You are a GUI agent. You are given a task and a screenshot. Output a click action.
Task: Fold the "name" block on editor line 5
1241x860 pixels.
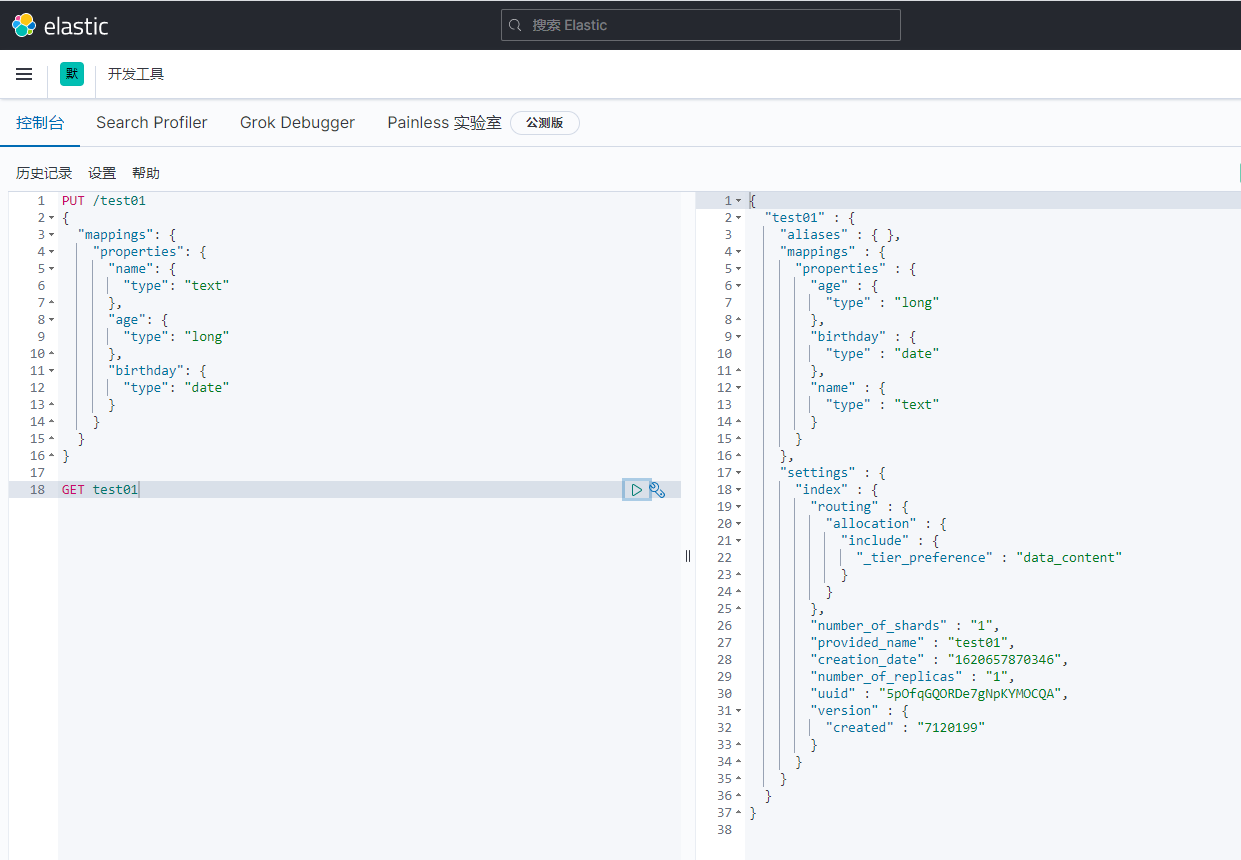(51, 269)
